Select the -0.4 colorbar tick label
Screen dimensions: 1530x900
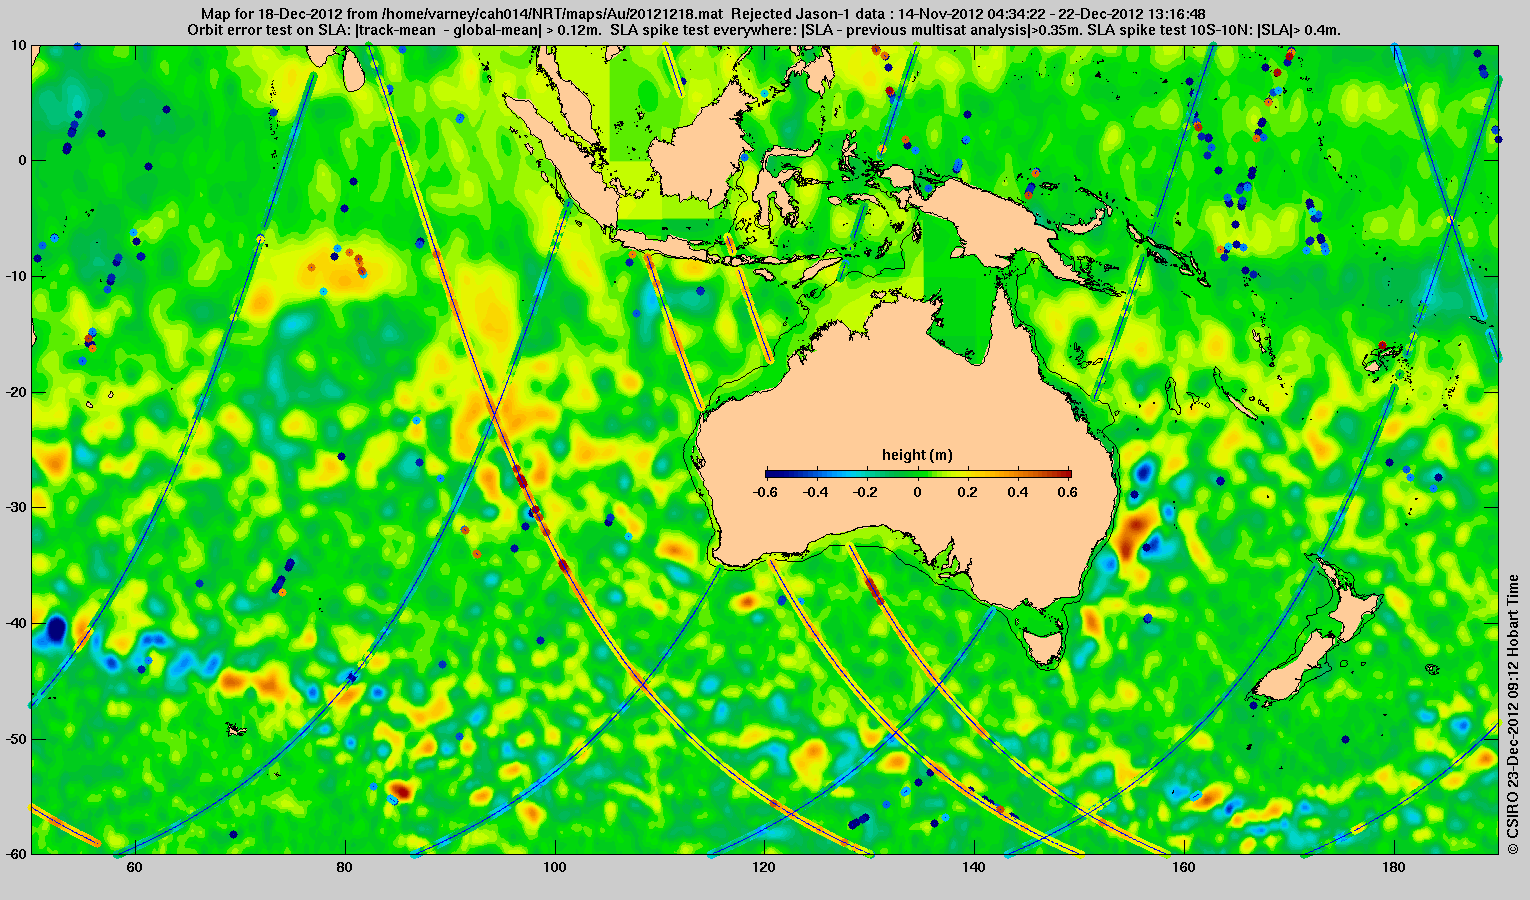coord(816,493)
